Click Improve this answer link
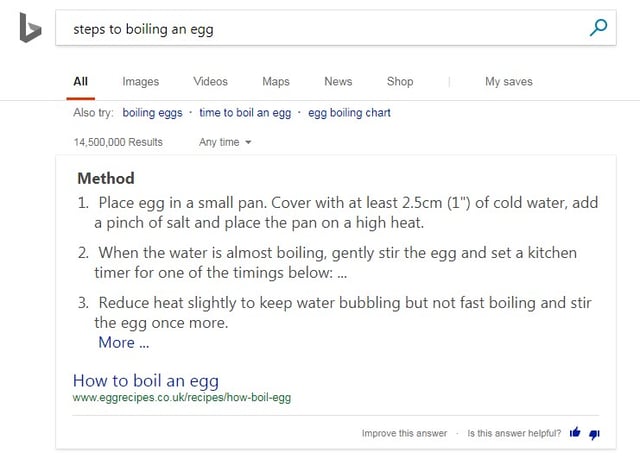The height and width of the screenshot is (465, 640). [x=404, y=433]
